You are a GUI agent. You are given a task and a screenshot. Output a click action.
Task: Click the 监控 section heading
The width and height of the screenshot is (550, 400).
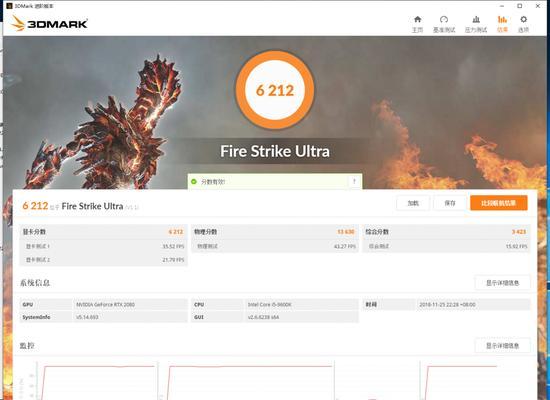point(27,346)
